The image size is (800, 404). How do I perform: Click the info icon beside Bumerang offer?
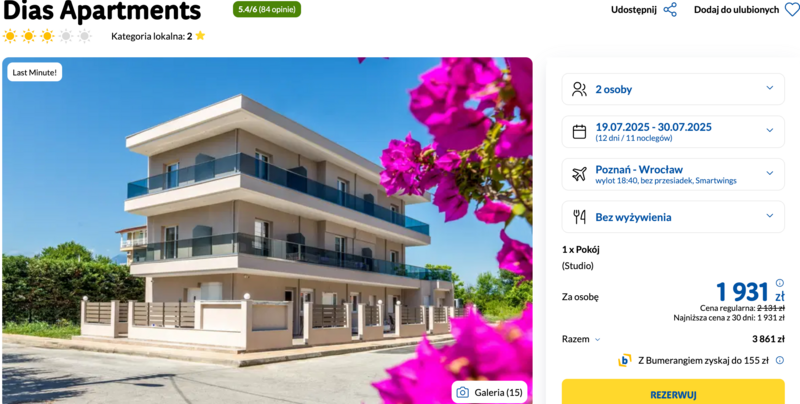(x=780, y=360)
